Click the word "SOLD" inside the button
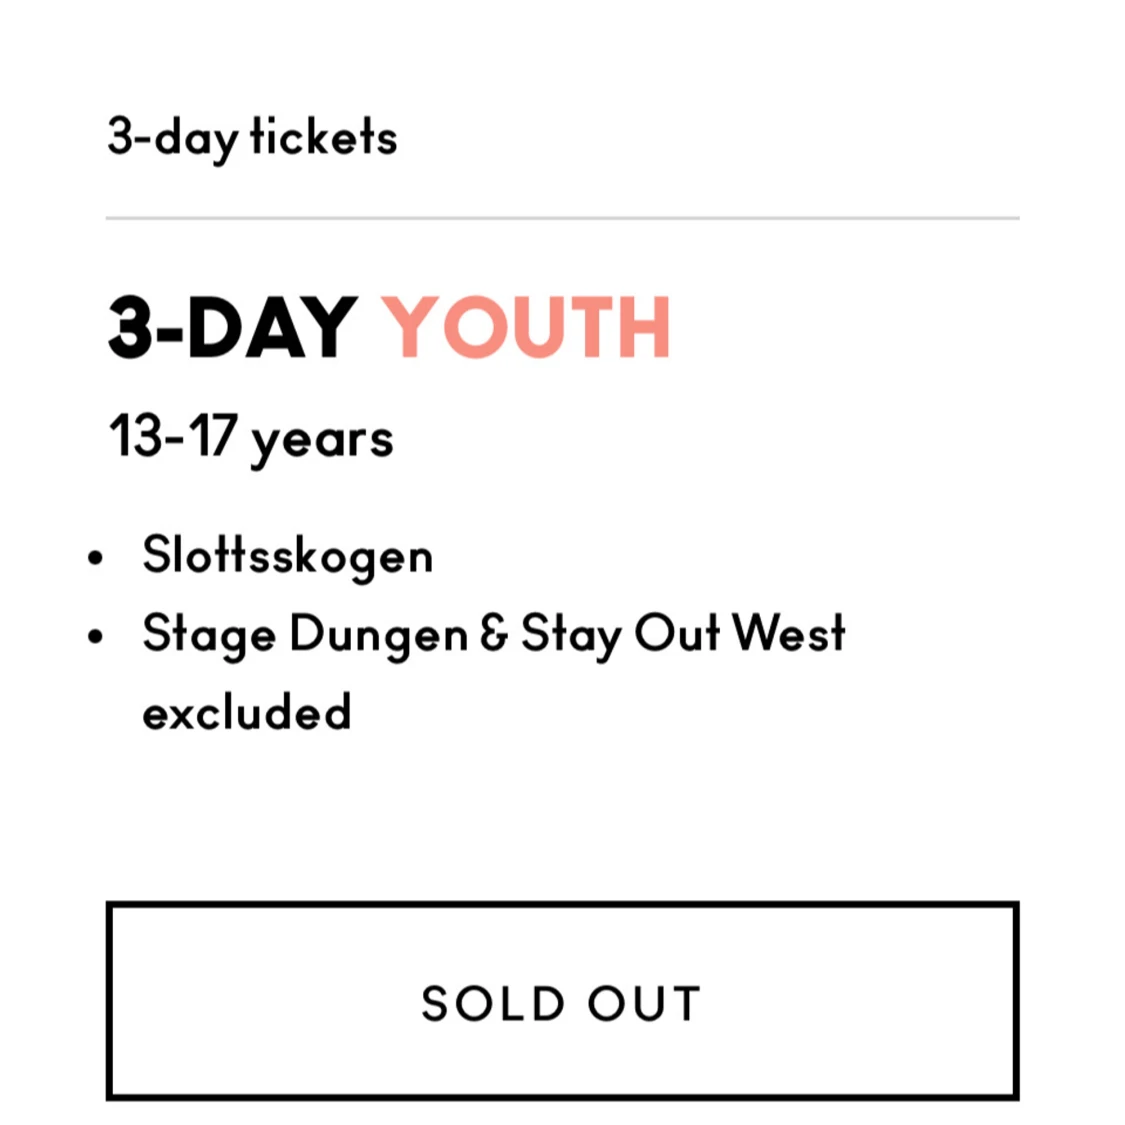Image resolution: width=1125 pixels, height=1125 pixels. pyautogui.click(x=493, y=1003)
